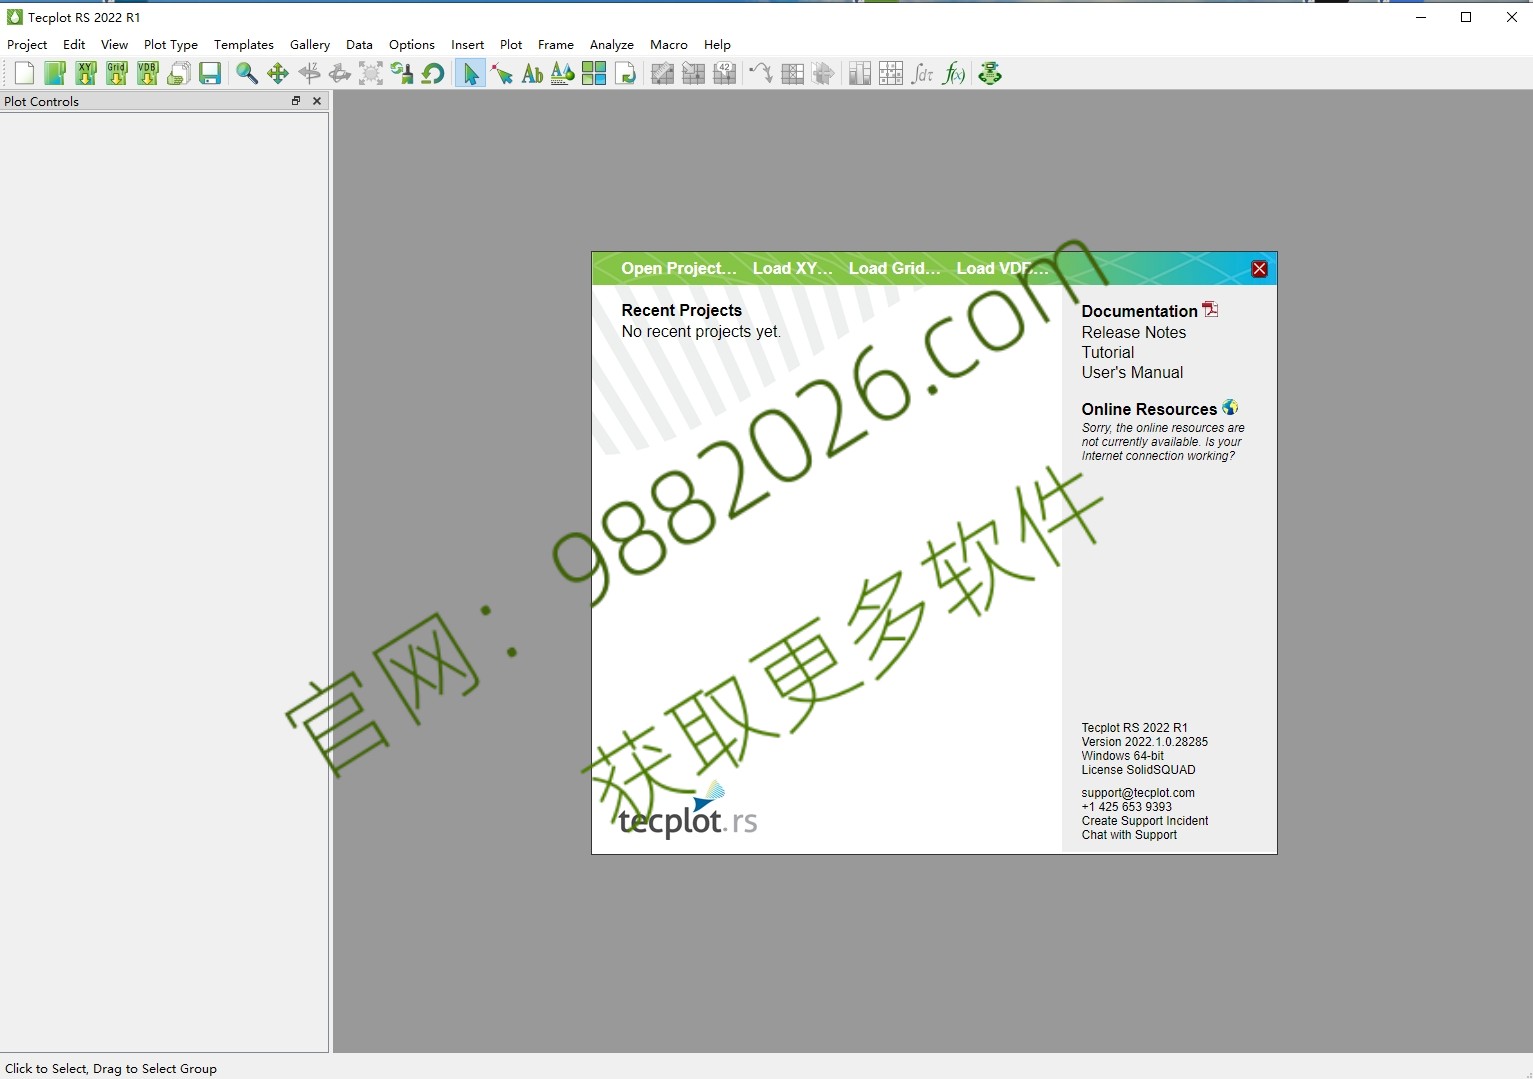Screen dimensions: 1533x1079
Task: Click the fit to view icon
Action: coord(371,73)
